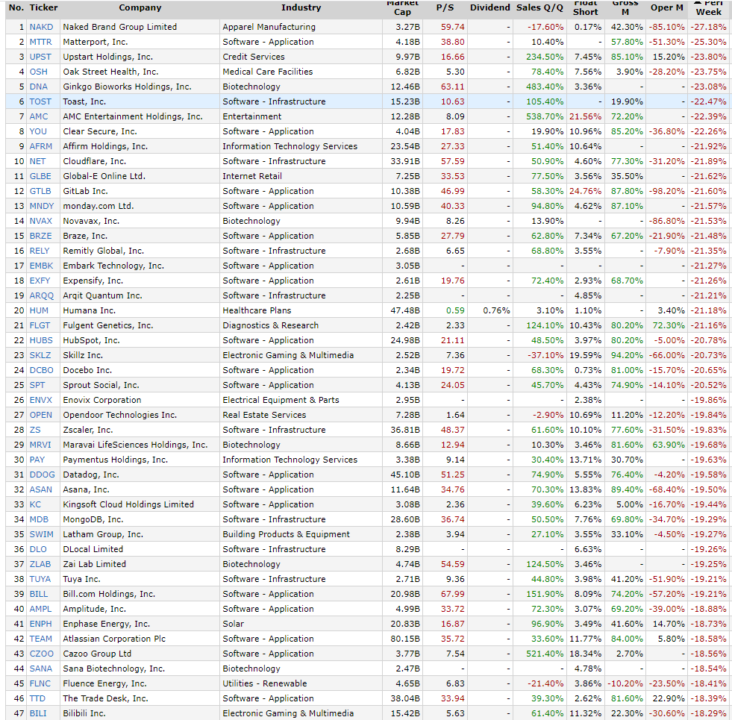
Task: Open SKLZ ticker link
Action: (40, 356)
